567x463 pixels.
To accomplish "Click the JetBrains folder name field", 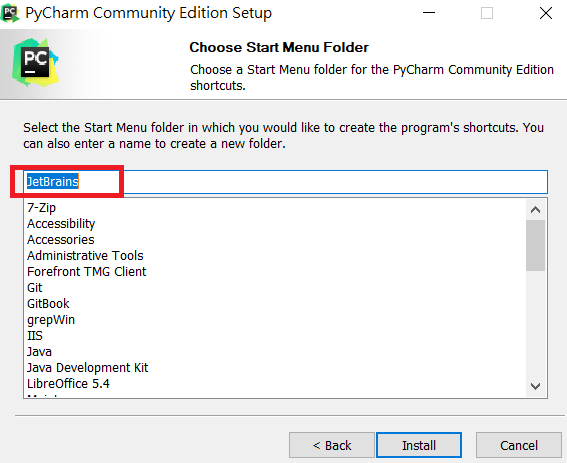I will pos(286,182).
